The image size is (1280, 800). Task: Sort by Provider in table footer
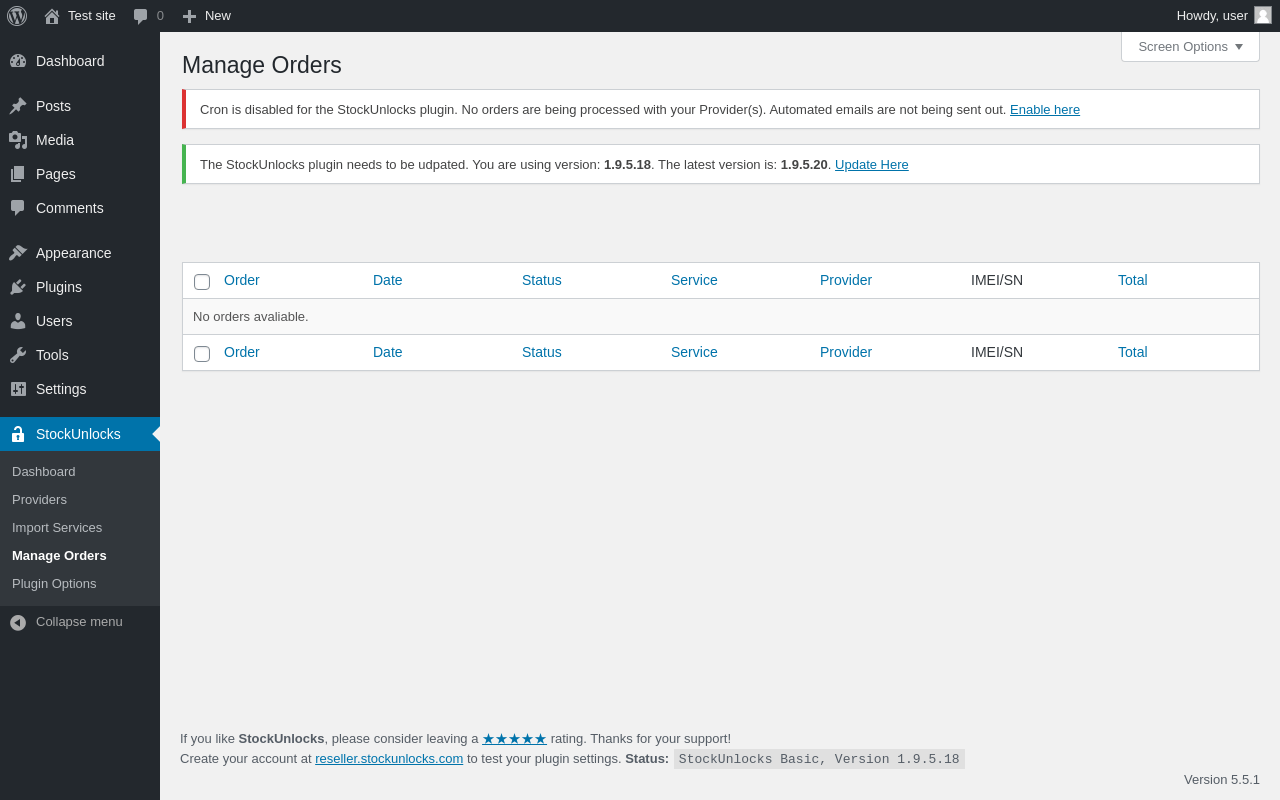(x=846, y=352)
